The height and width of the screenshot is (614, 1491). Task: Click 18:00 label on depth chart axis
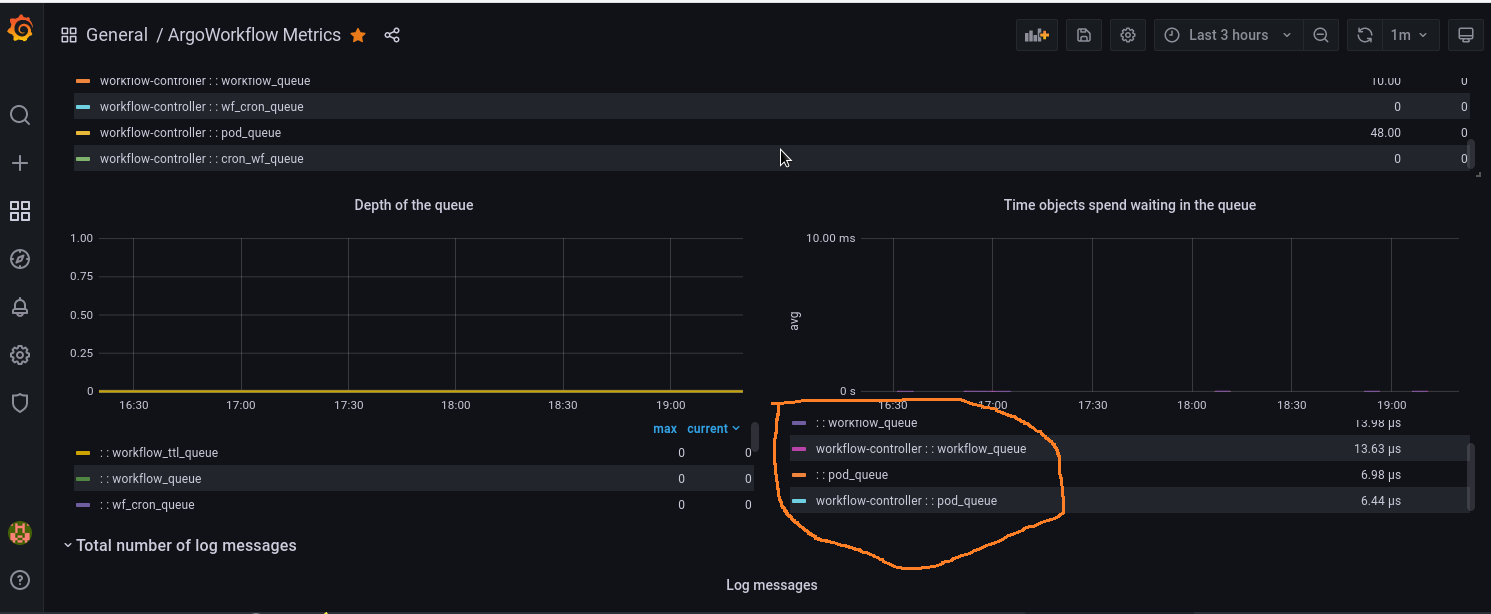(455, 406)
